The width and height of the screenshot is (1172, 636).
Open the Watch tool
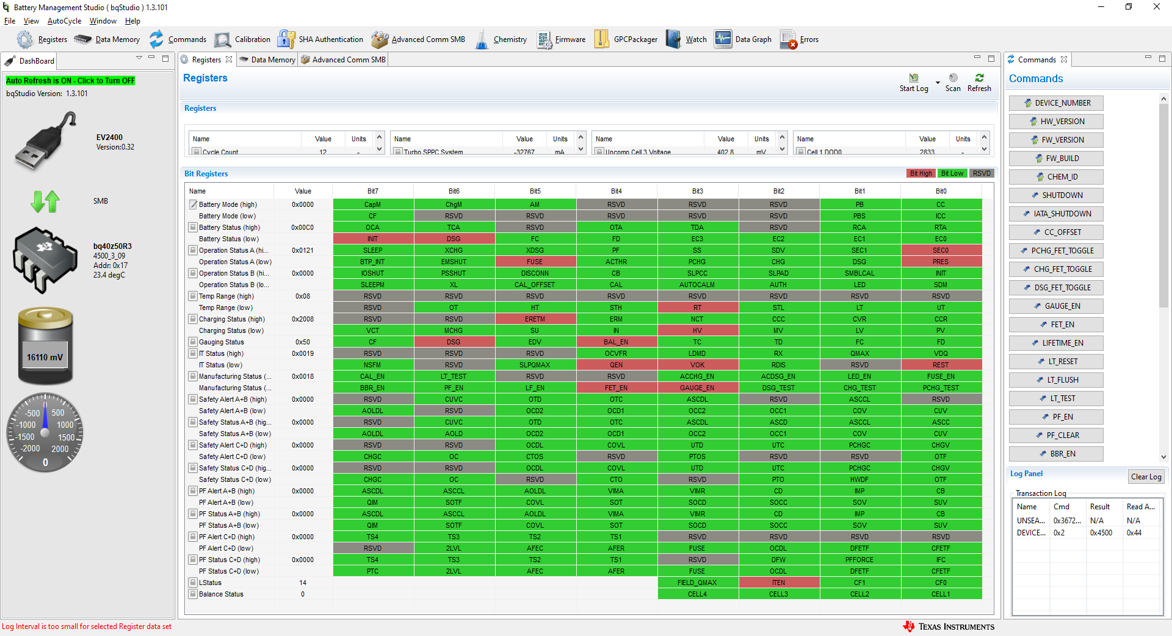point(686,40)
